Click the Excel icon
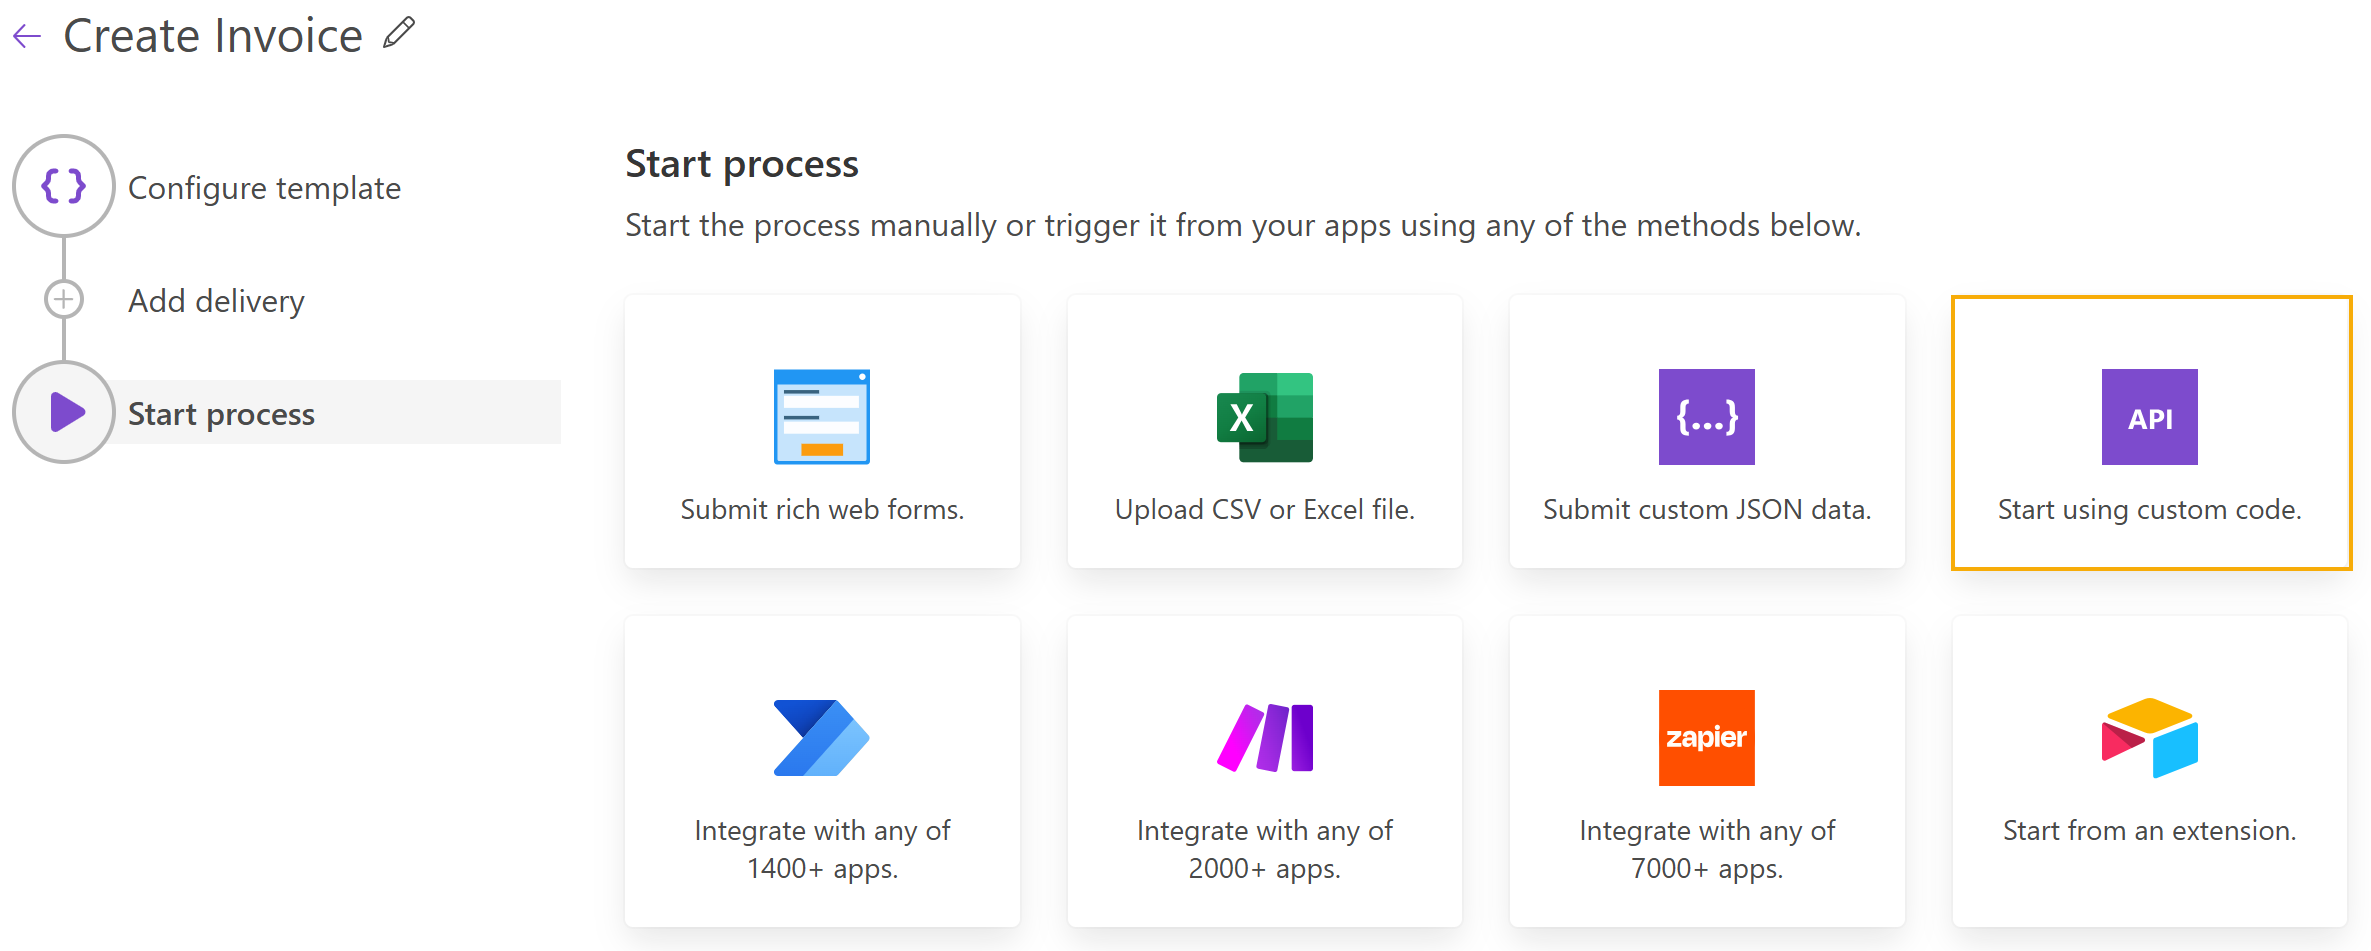This screenshot has height=951, width=2371. [x=1264, y=417]
